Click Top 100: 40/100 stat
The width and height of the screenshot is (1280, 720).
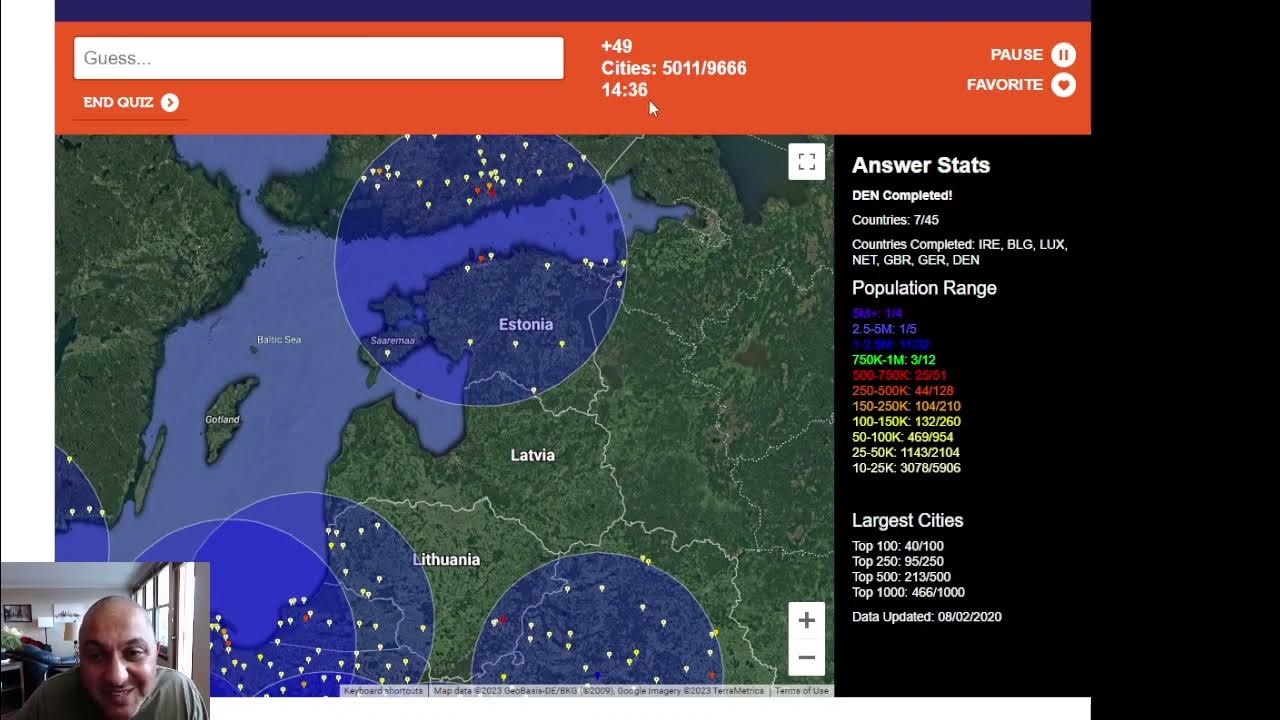(898, 546)
